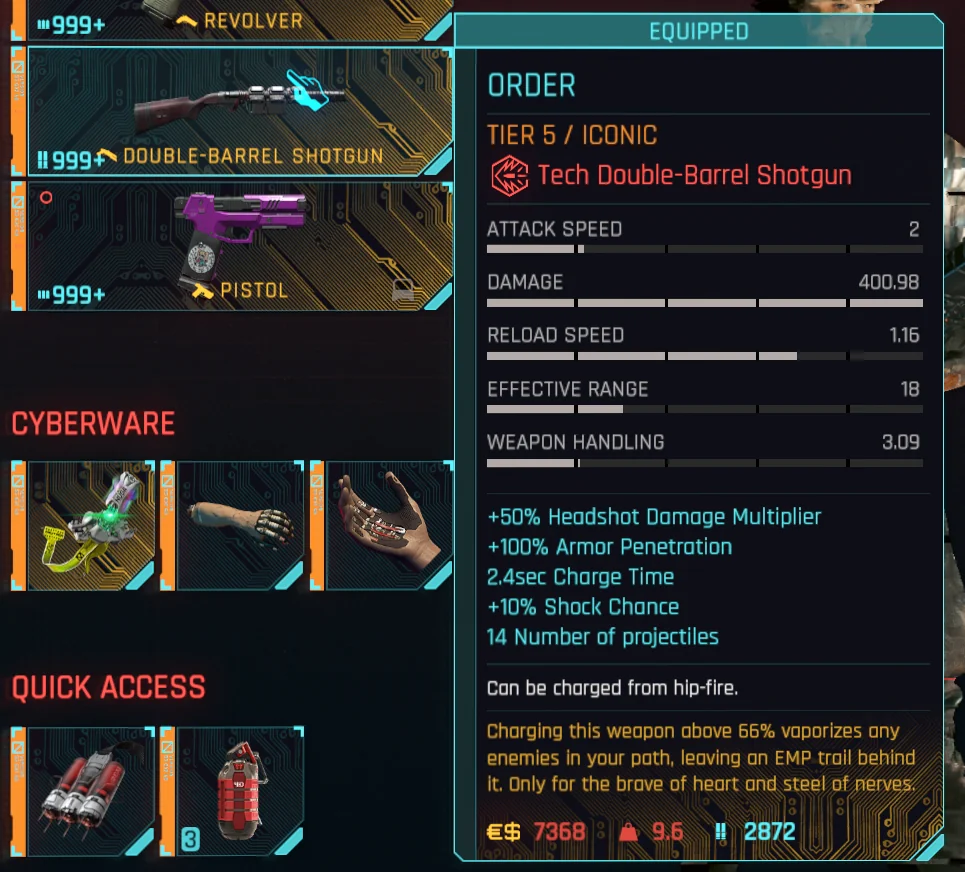Image resolution: width=965 pixels, height=872 pixels.
Task: Click the Damage stat bar
Action: point(705,303)
